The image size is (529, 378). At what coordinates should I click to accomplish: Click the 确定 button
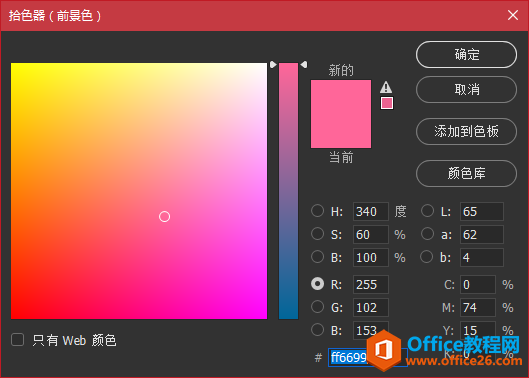tap(466, 54)
